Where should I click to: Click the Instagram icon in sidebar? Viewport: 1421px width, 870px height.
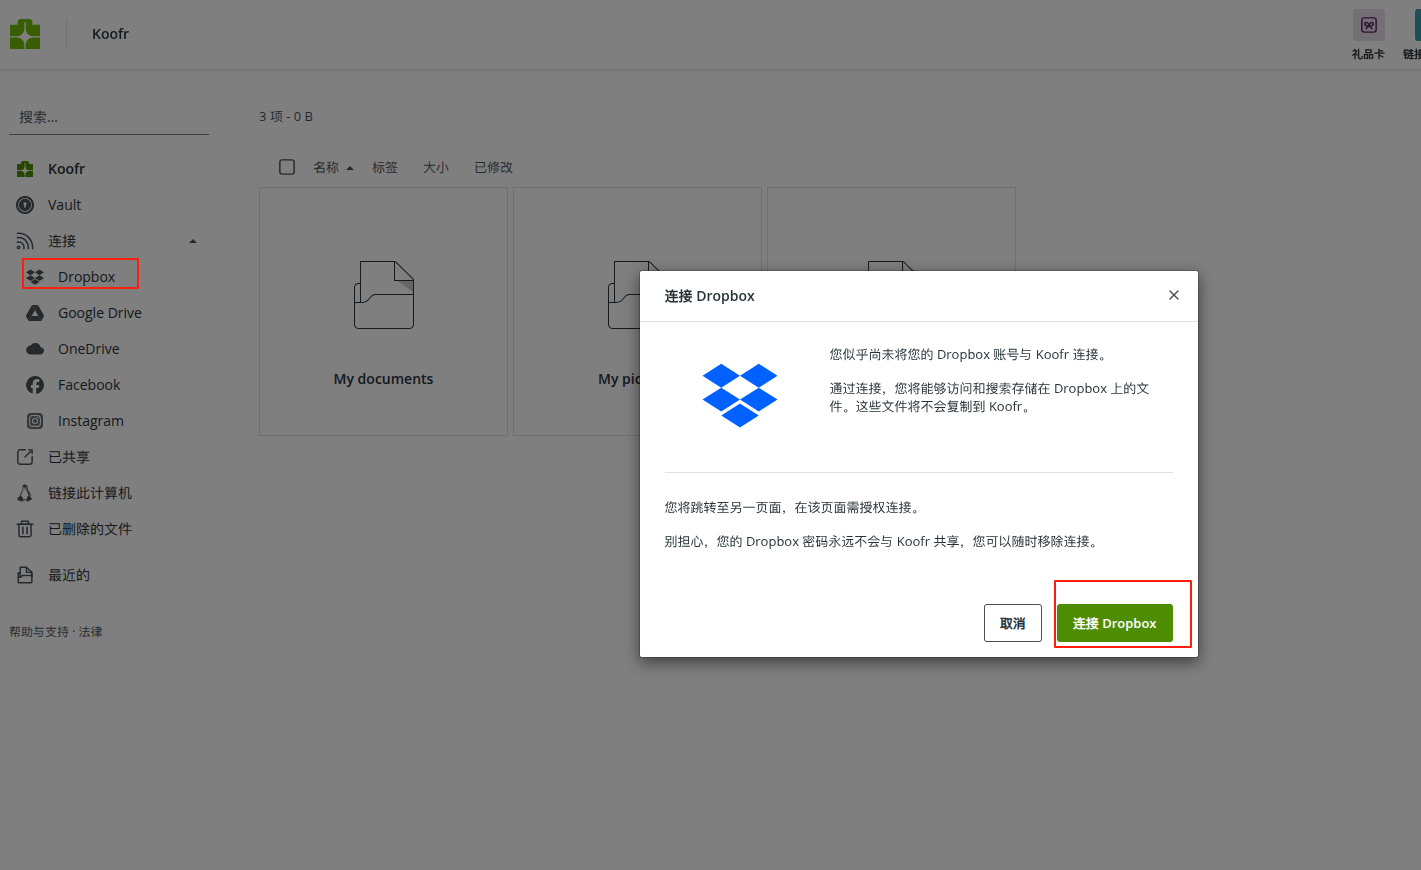tap(35, 421)
